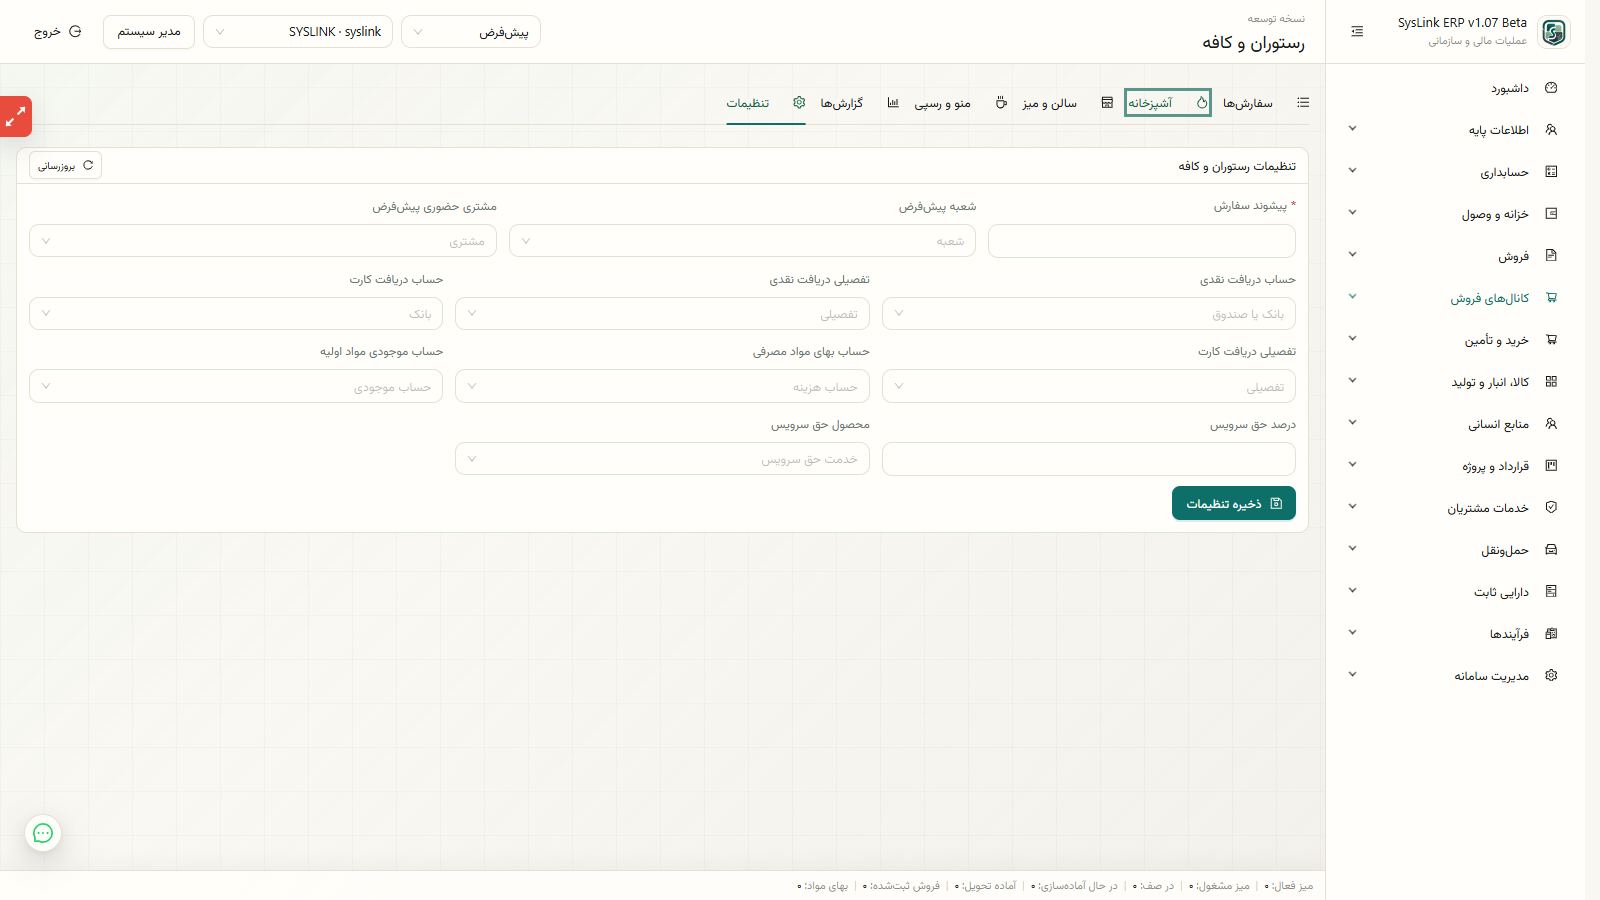Click into the درصد حق سرویس input field
This screenshot has height=900, width=1600.
[1089, 459]
